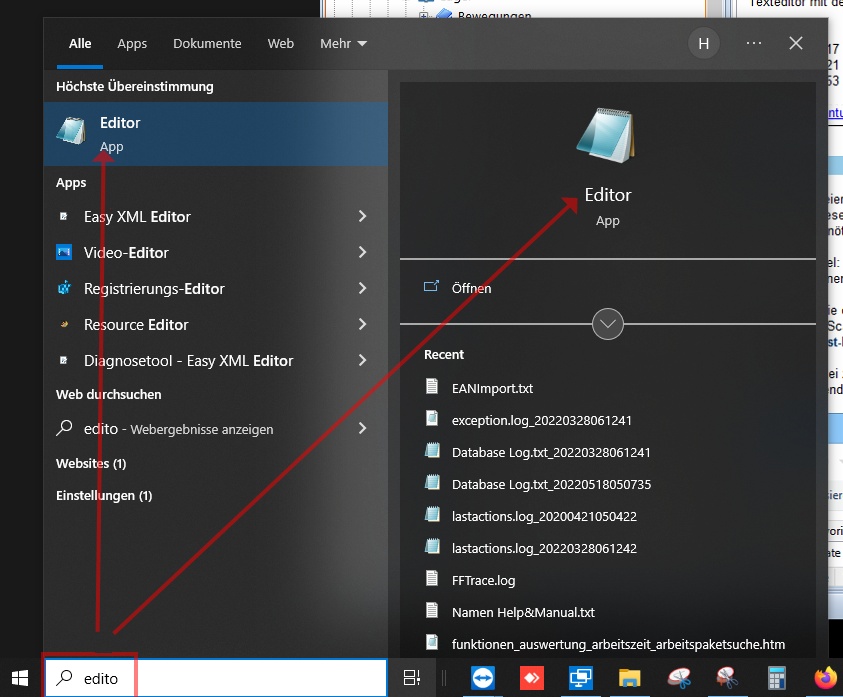Switch to the Dokumente tab
The height and width of the screenshot is (697, 843).
coord(207,44)
